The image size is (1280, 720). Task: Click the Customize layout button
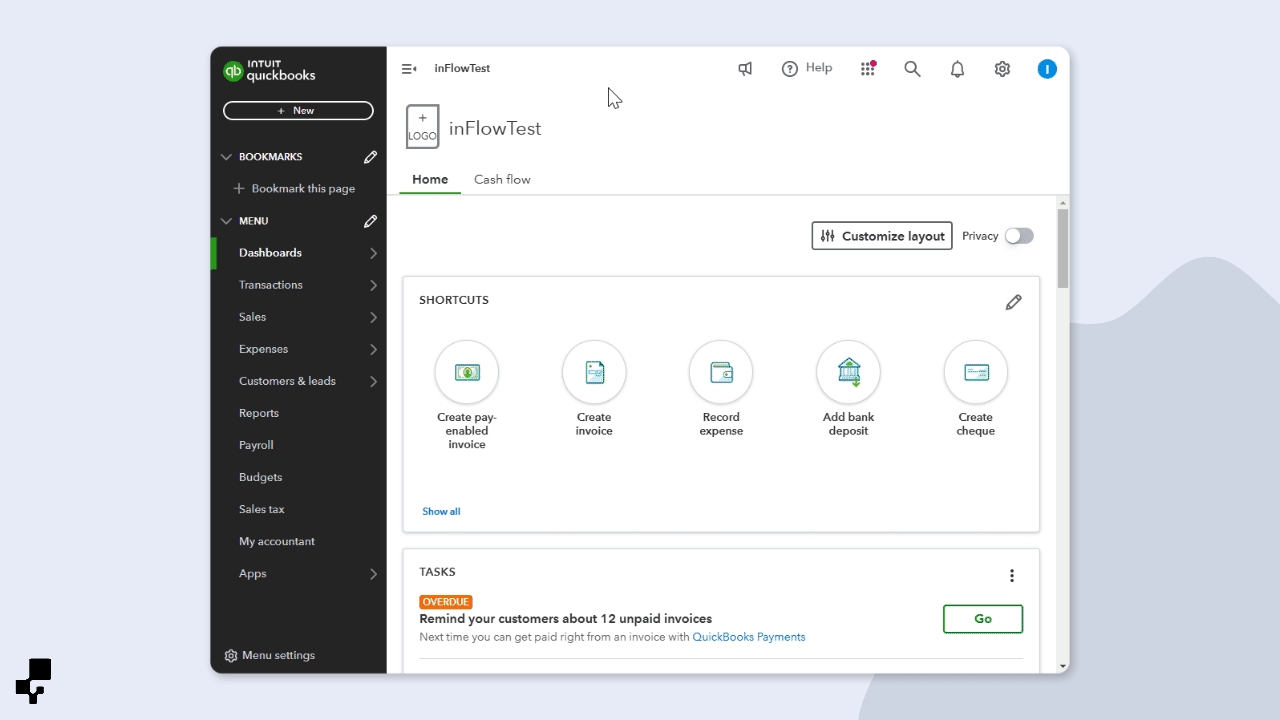tap(882, 236)
